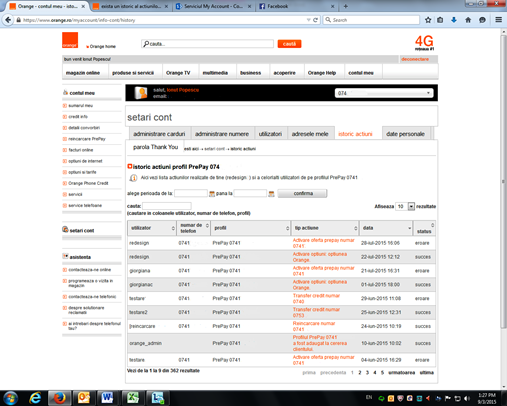Switch to the Facebook browser tab

297,6
